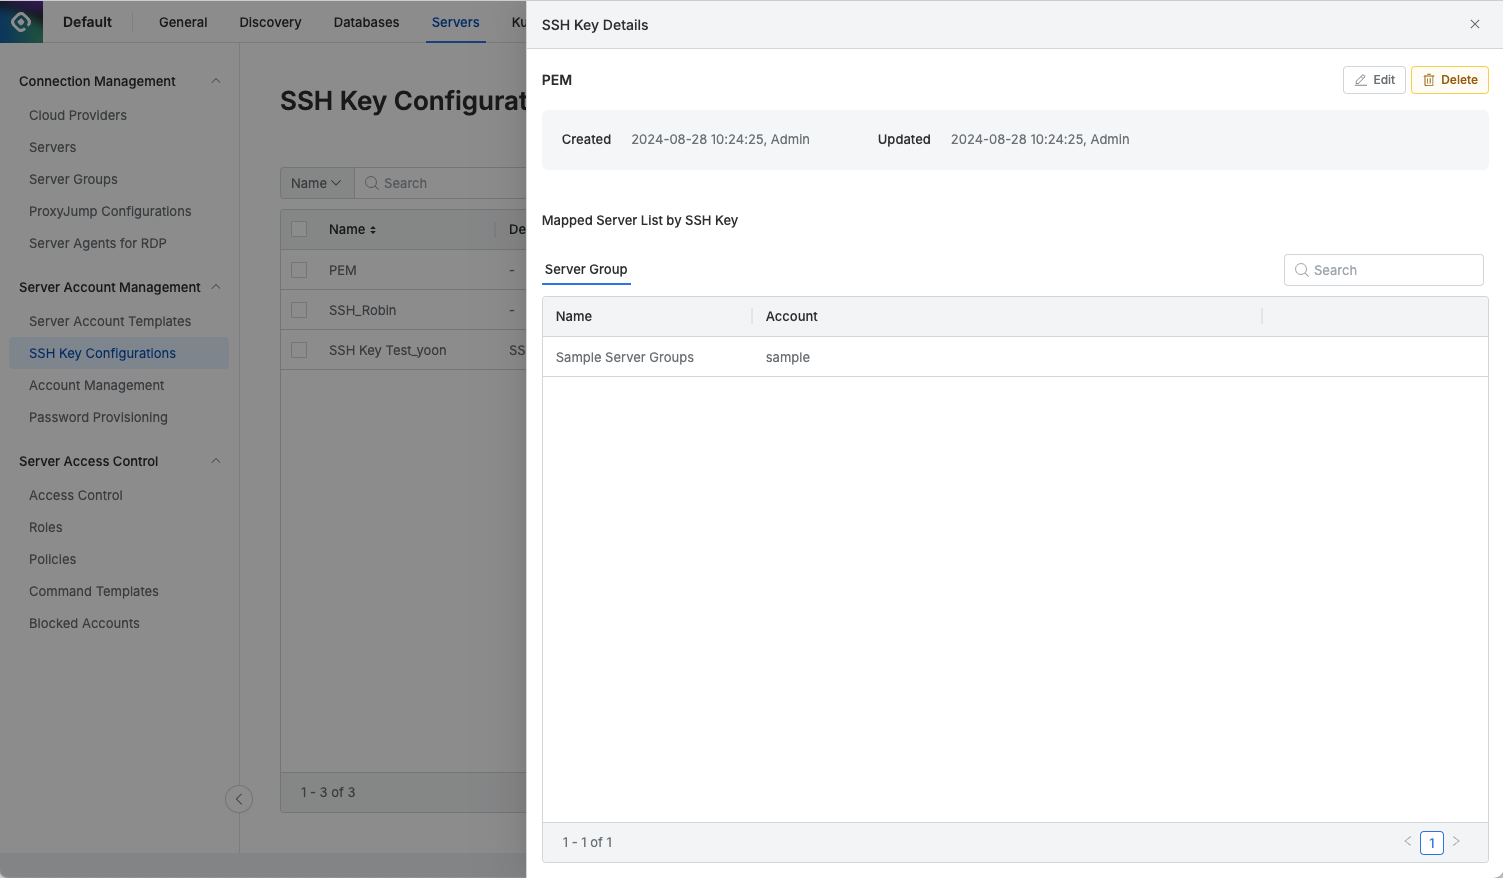Viewport: 1503px width, 878px height.
Task: Click the magnifier icon in the mapped server search
Action: click(1301, 270)
